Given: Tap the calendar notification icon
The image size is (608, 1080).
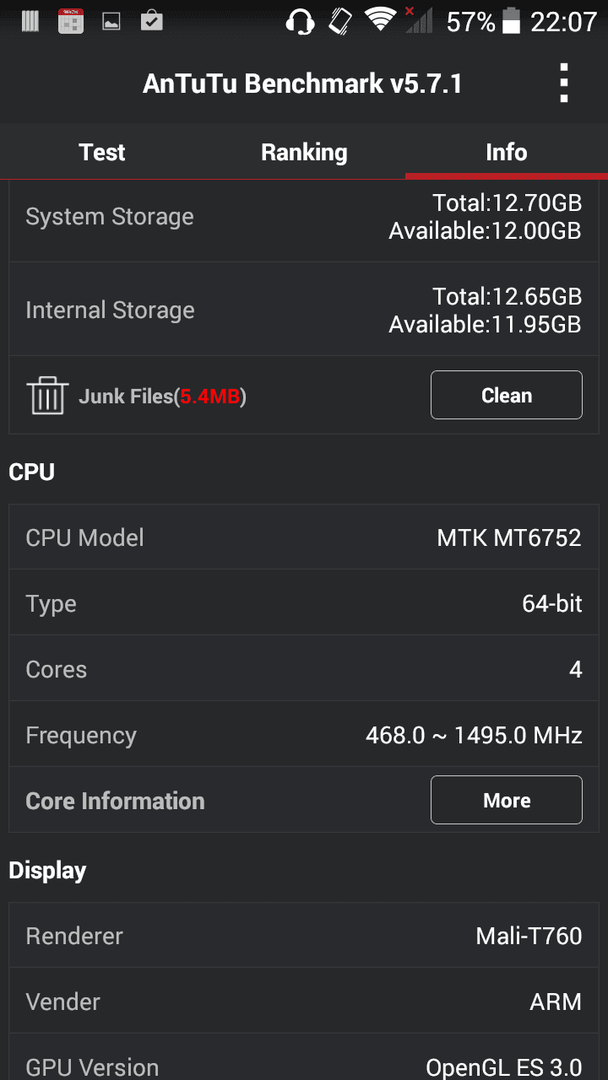Looking at the screenshot, I should (71, 21).
